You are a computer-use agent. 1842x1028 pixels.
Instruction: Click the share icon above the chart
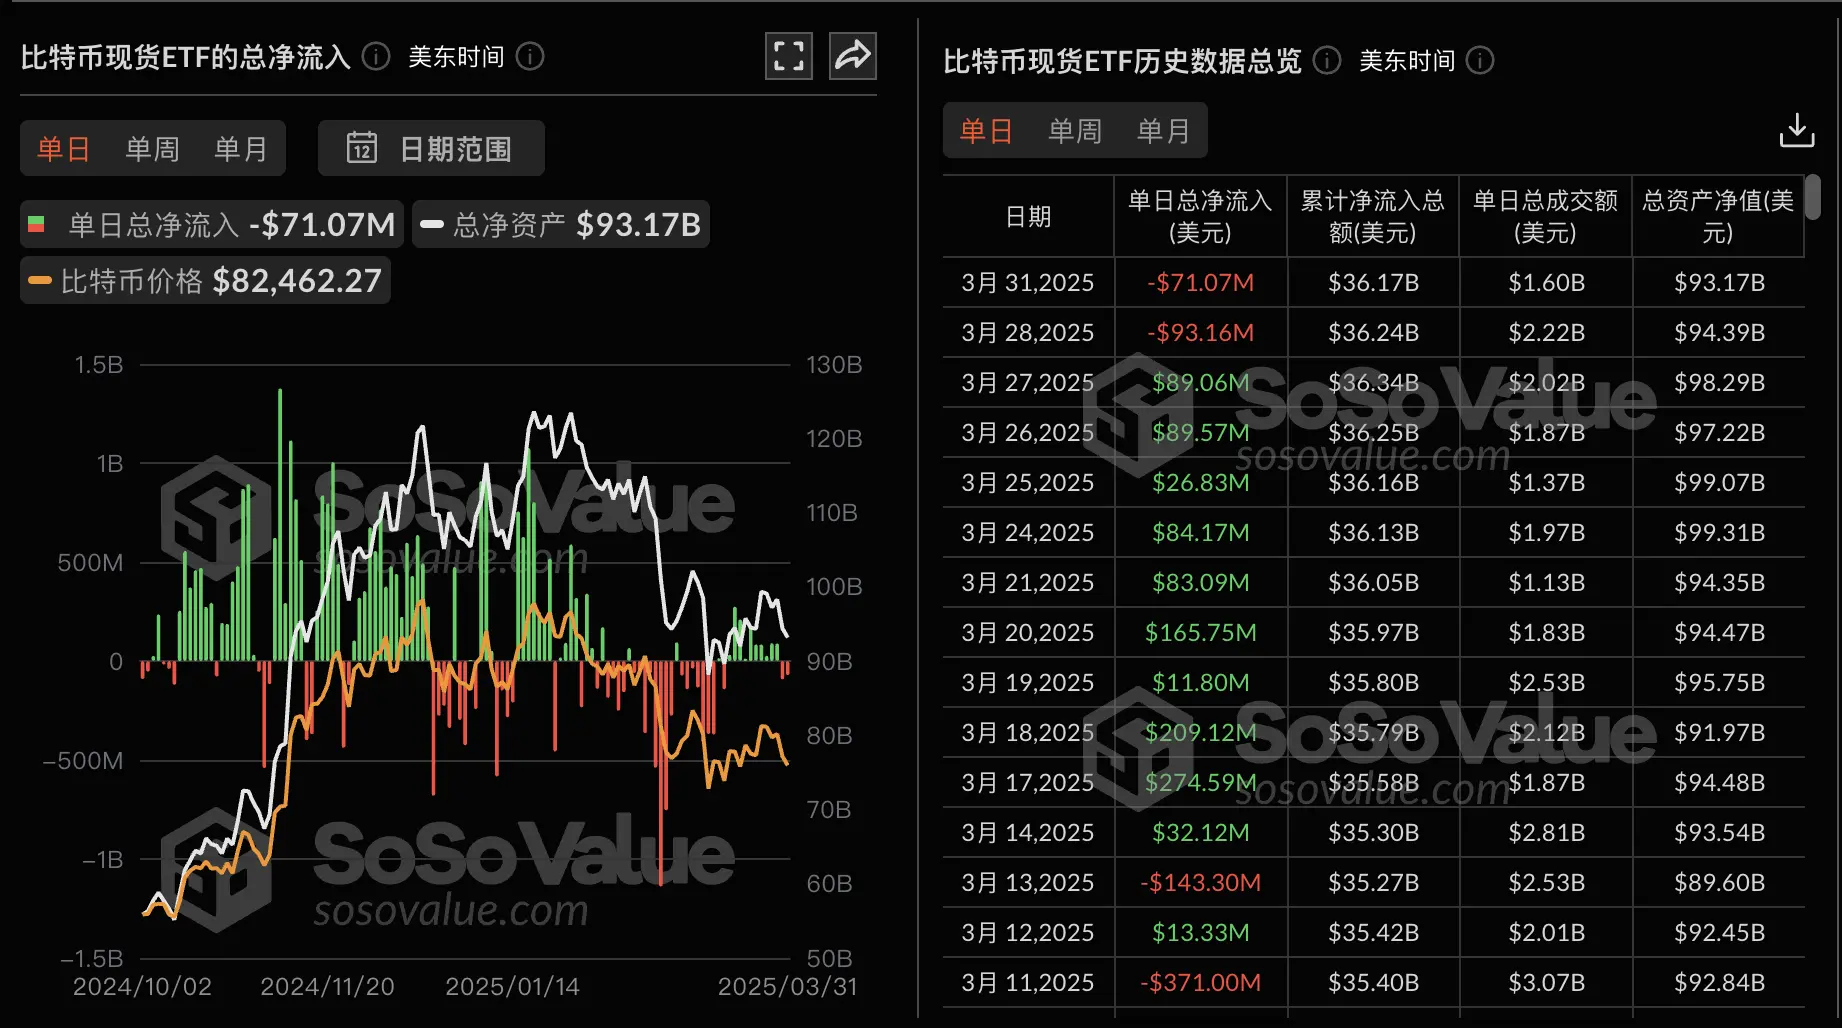coord(851,56)
